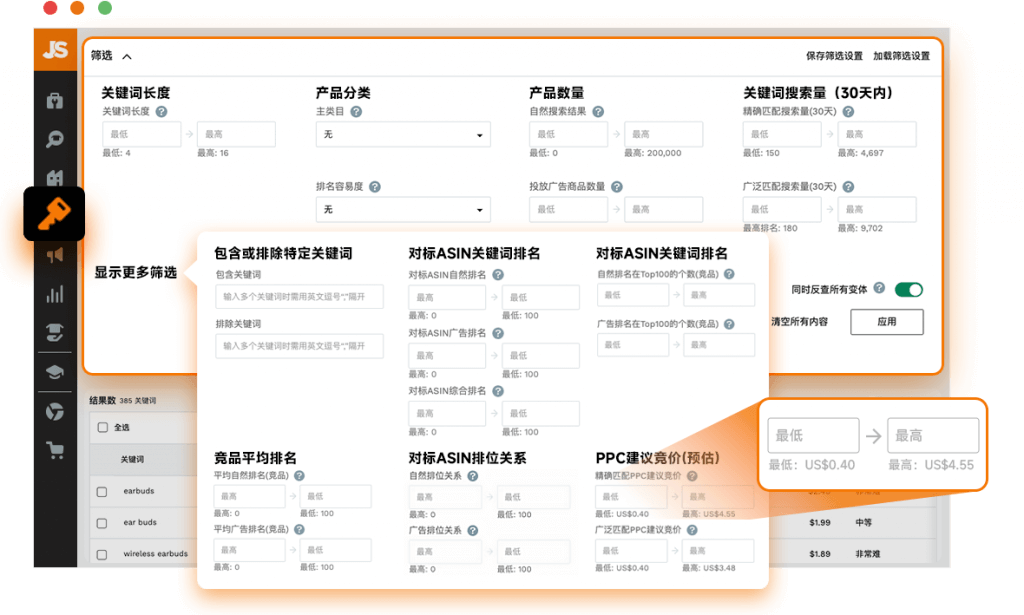Click the 应用 apply button
This screenshot has width=1024, height=615.
tap(887, 322)
